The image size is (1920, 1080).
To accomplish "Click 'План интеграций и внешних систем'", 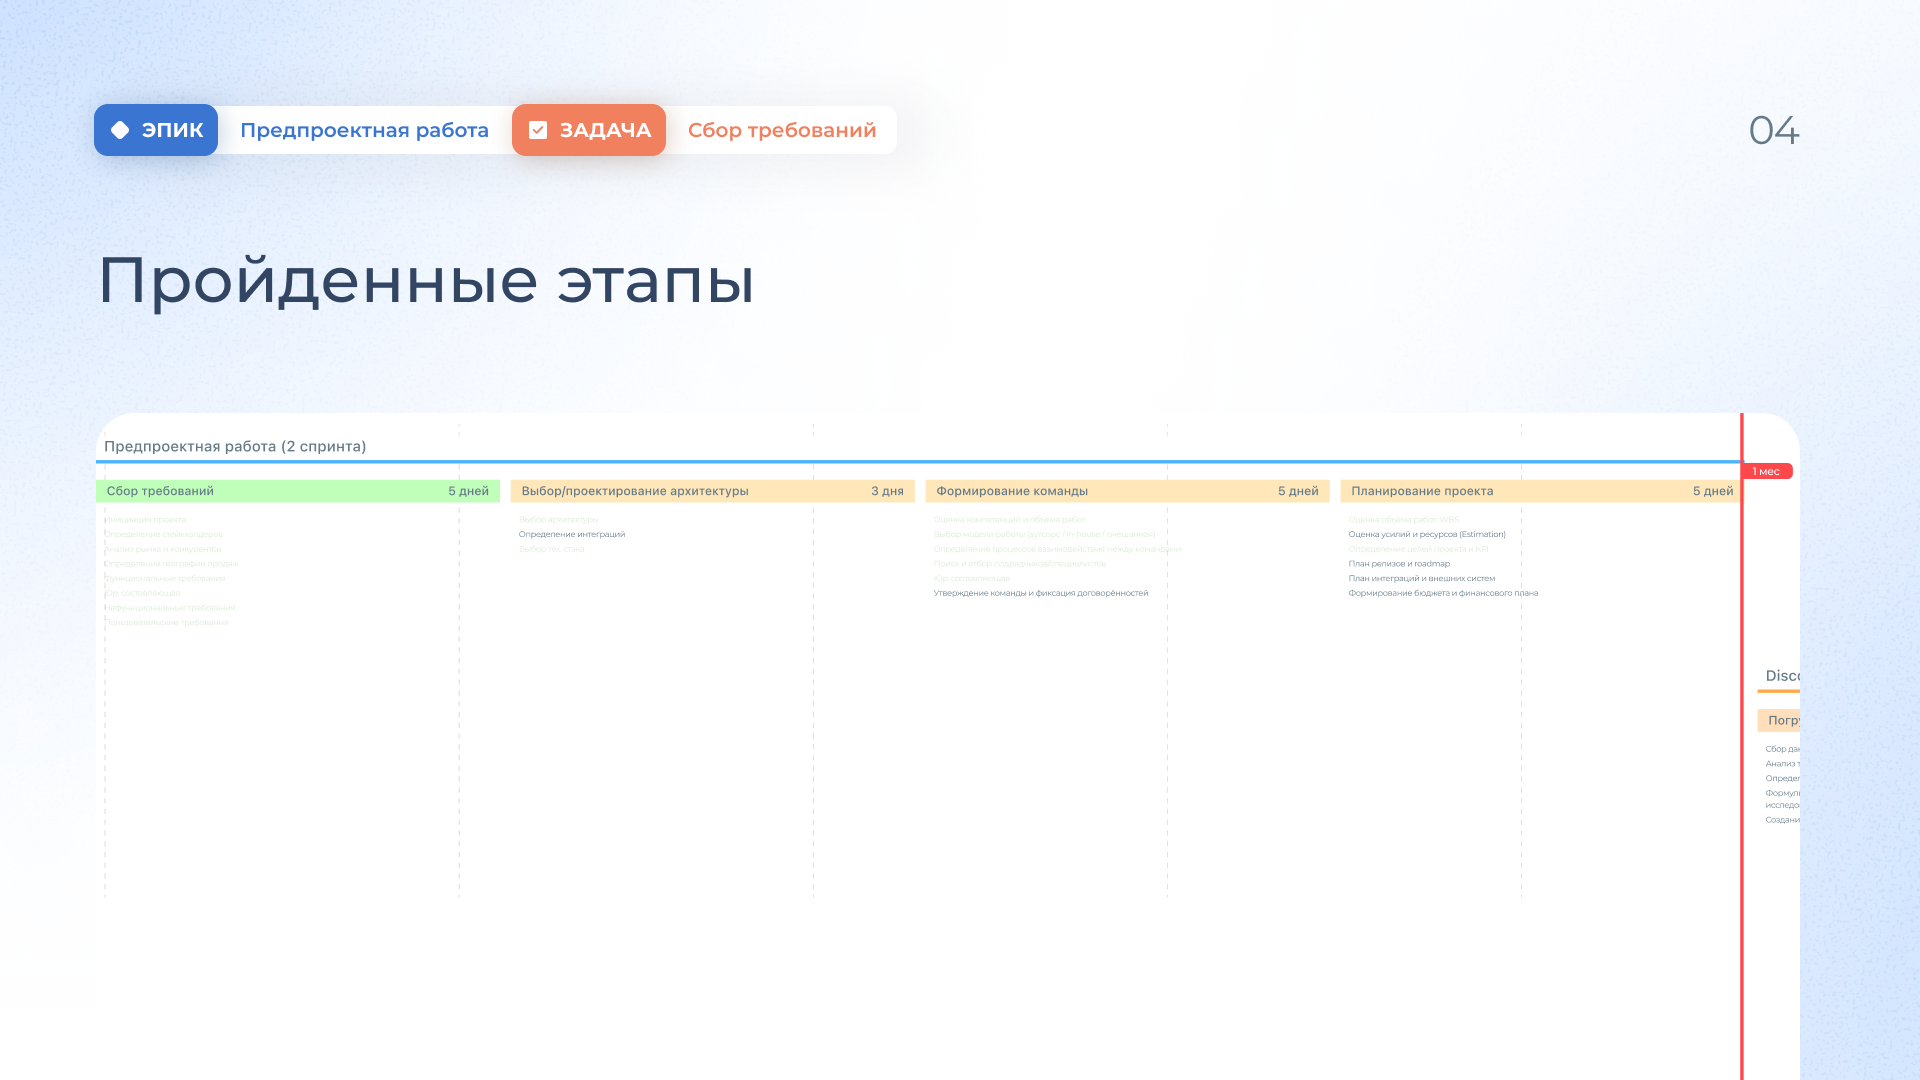I will click(1422, 578).
